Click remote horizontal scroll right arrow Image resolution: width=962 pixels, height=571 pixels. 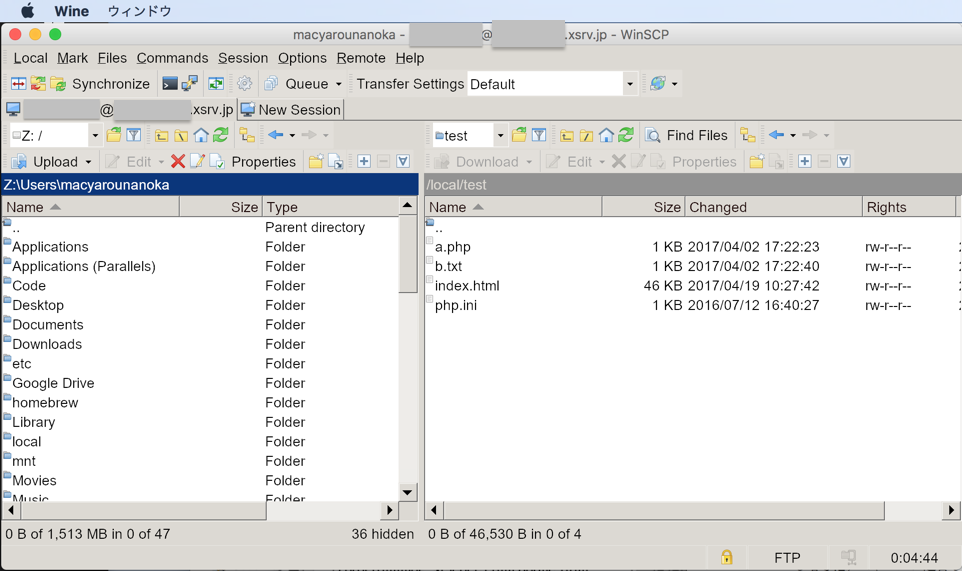[x=951, y=510]
